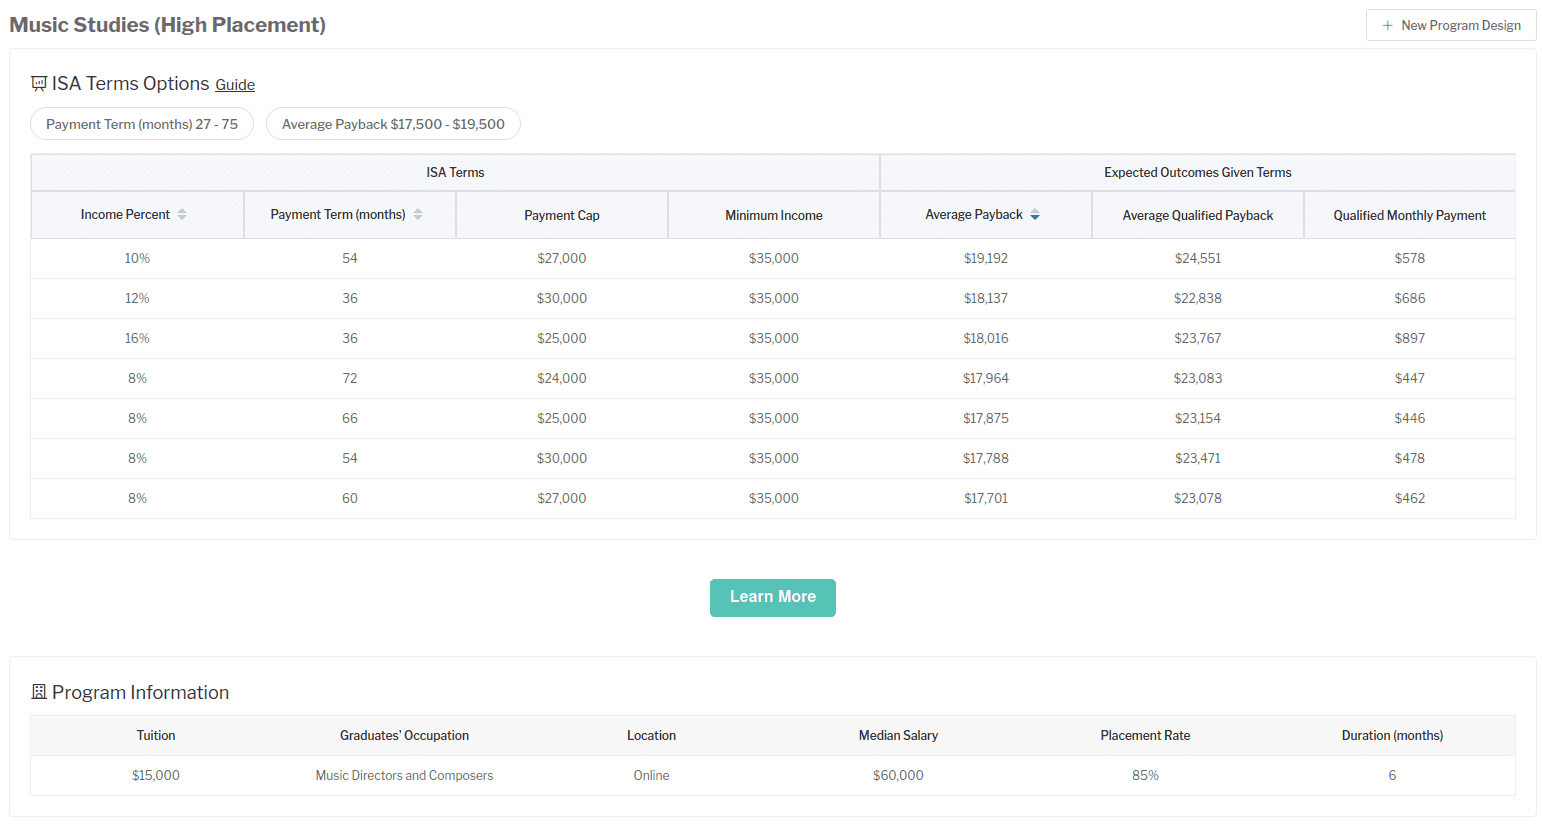Click the ISA Terms group header
This screenshot has height=829, width=1542.
(x=455, y=172)
